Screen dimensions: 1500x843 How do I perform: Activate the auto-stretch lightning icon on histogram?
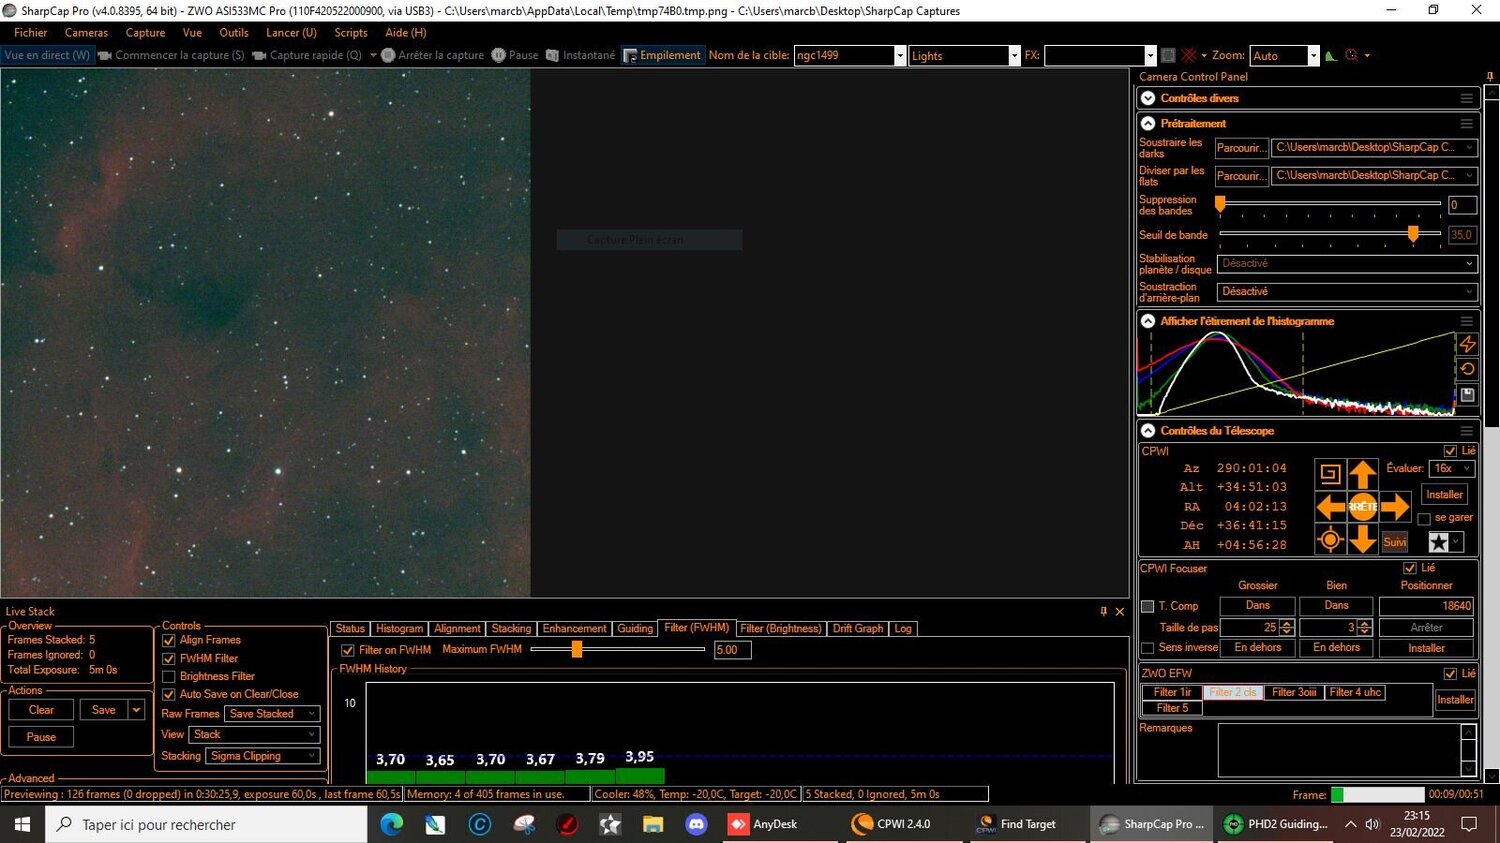pos(1467,344)
